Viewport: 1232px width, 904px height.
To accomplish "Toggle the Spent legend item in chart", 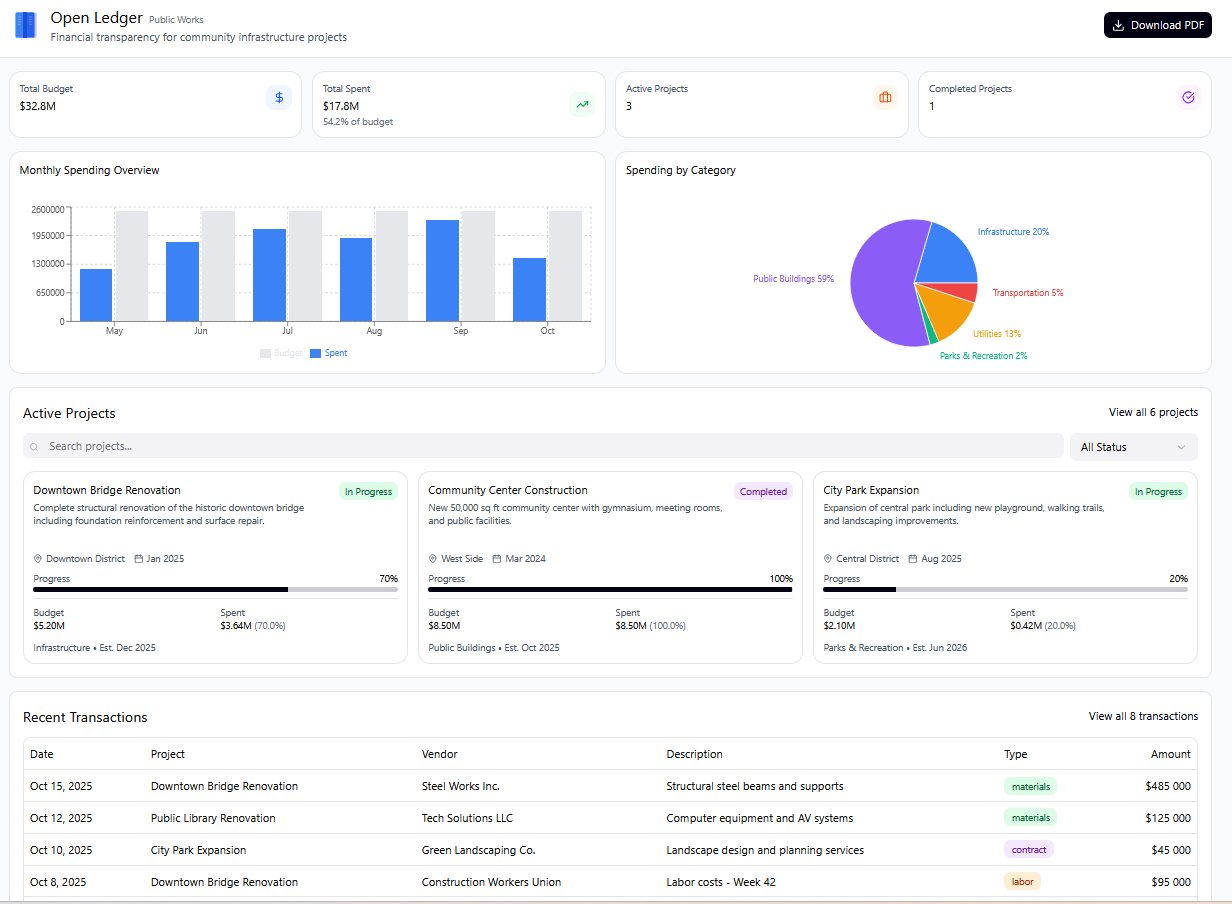I will (329, 353).
